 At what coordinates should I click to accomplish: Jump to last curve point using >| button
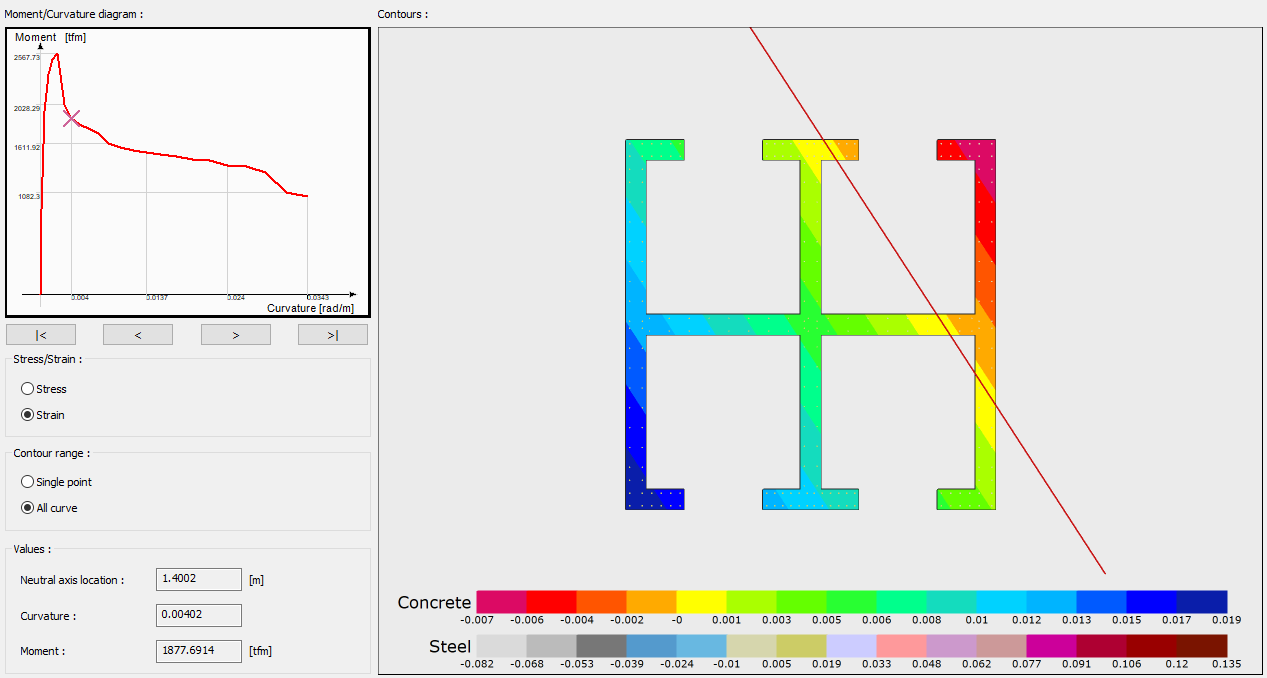coord(332,333)
